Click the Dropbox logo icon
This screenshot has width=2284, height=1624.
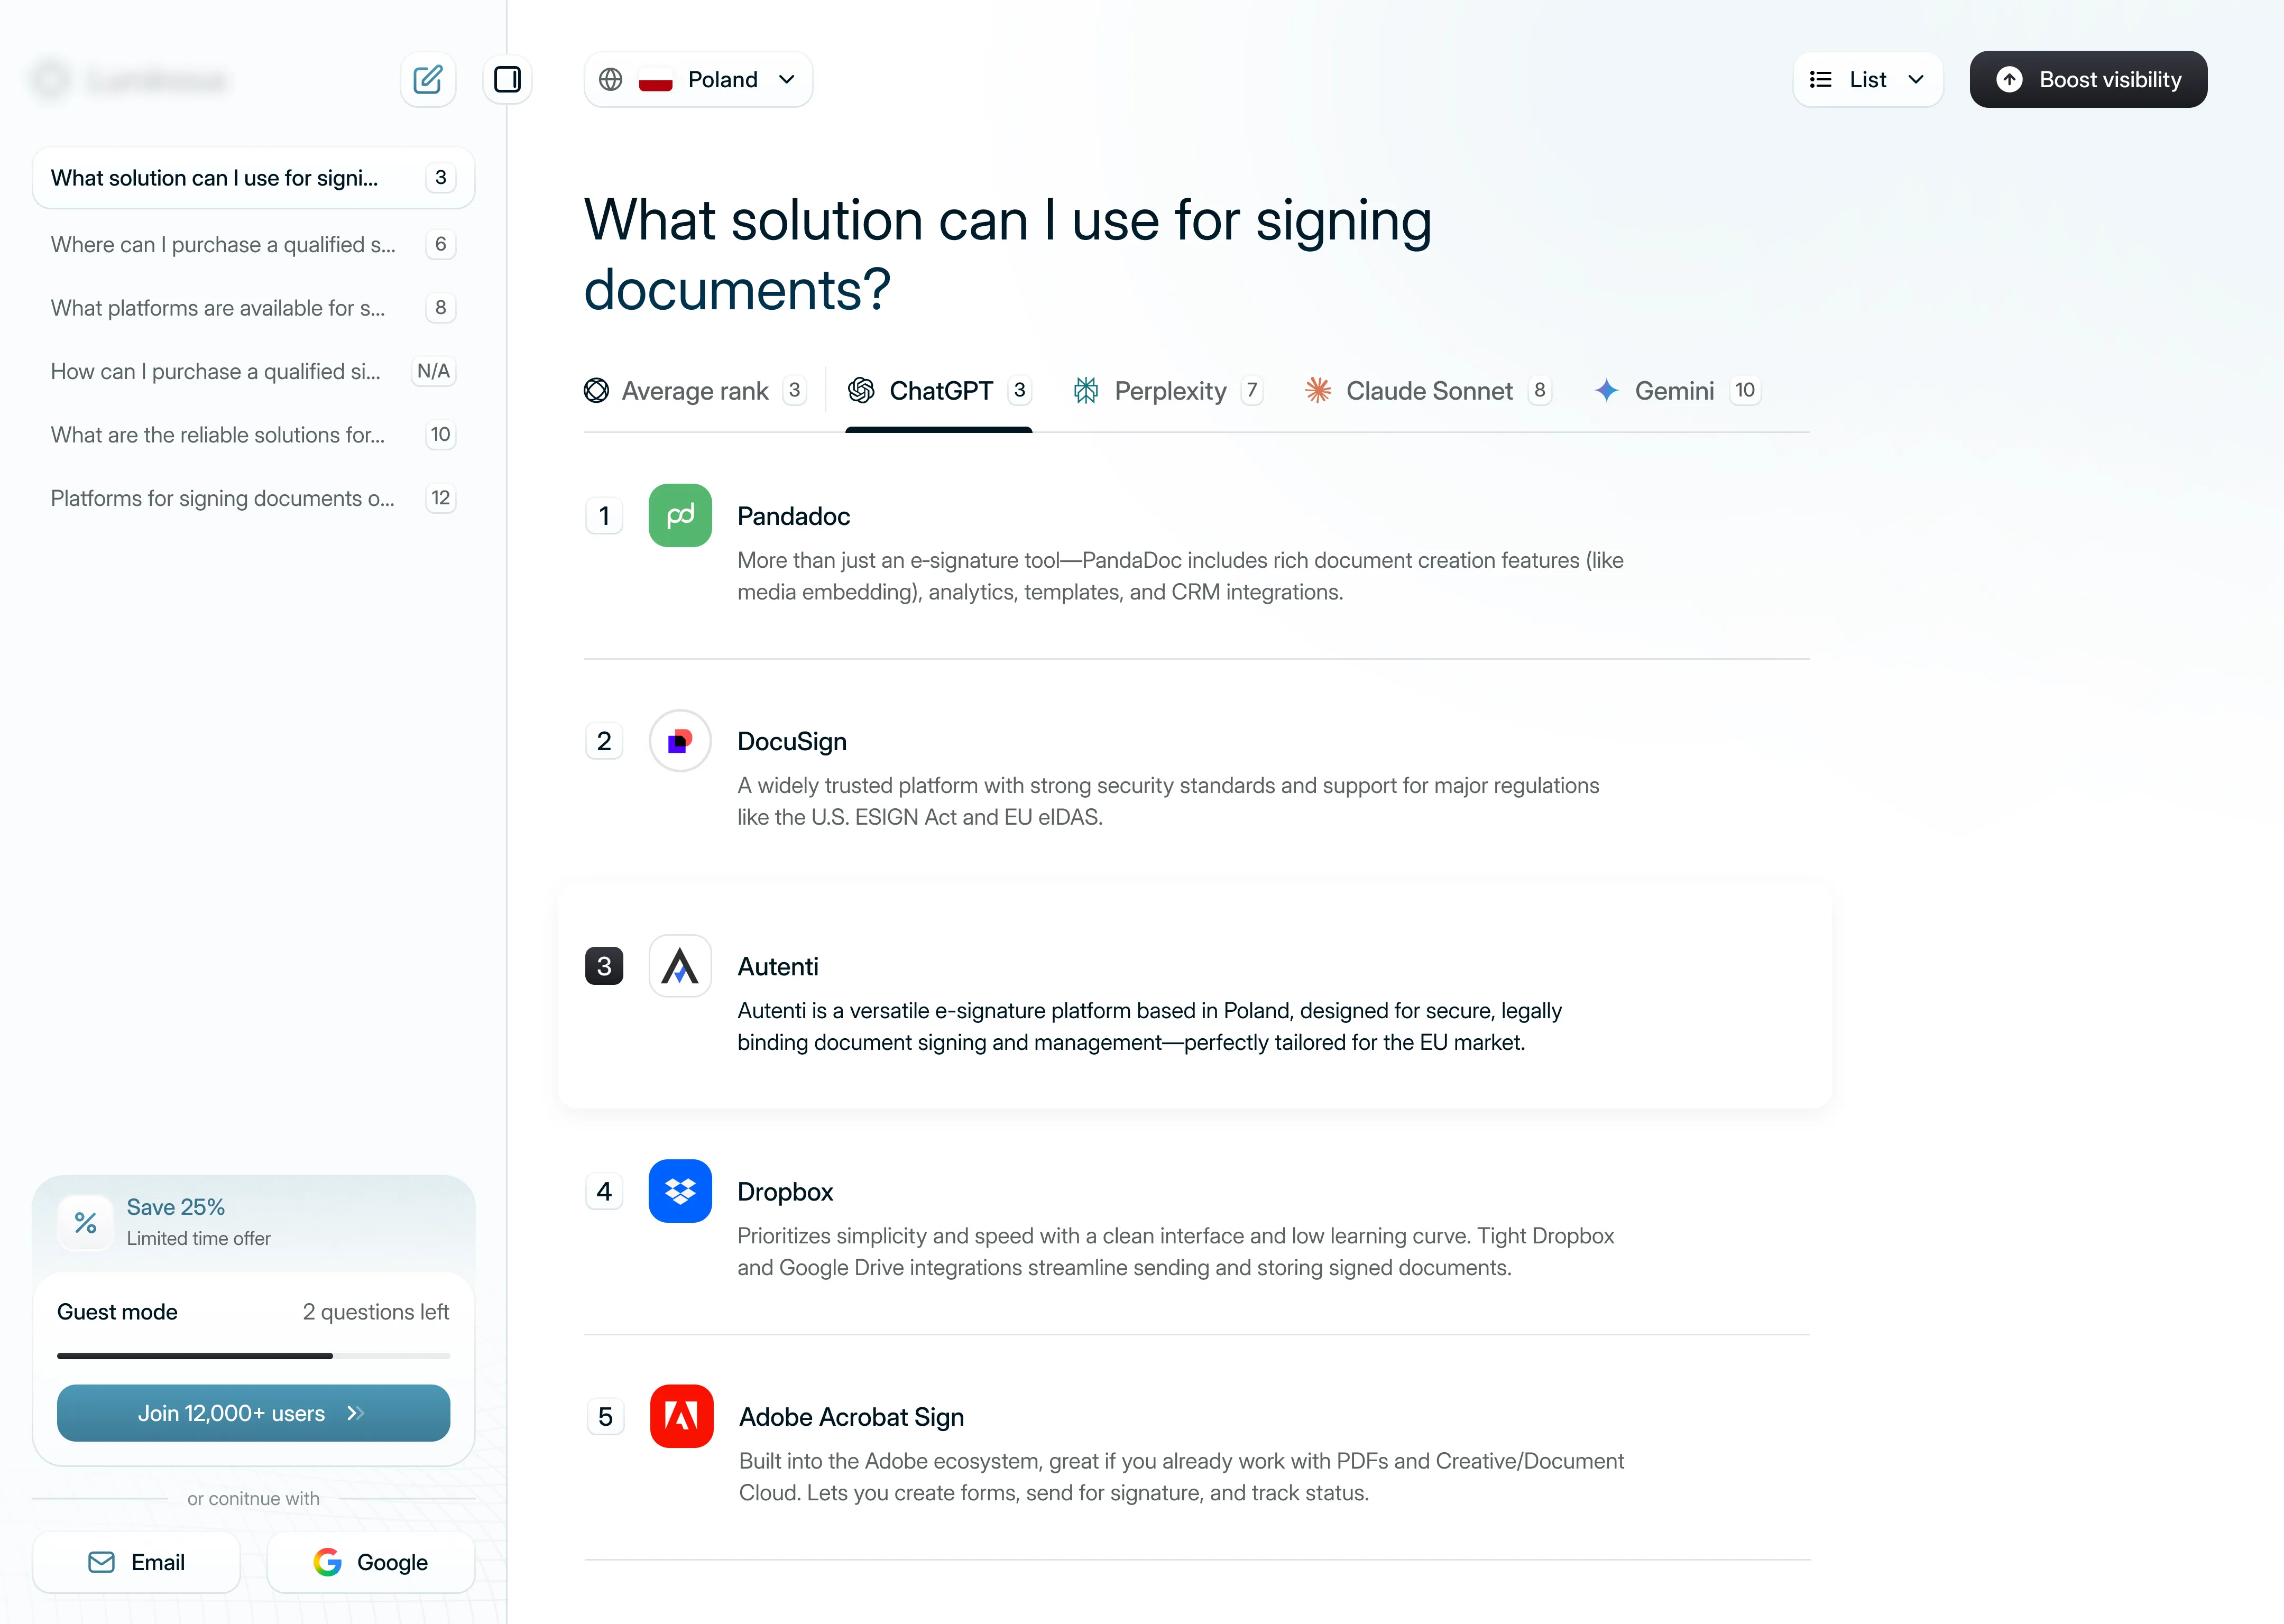pyautogui.click(x=680, y=1191)
